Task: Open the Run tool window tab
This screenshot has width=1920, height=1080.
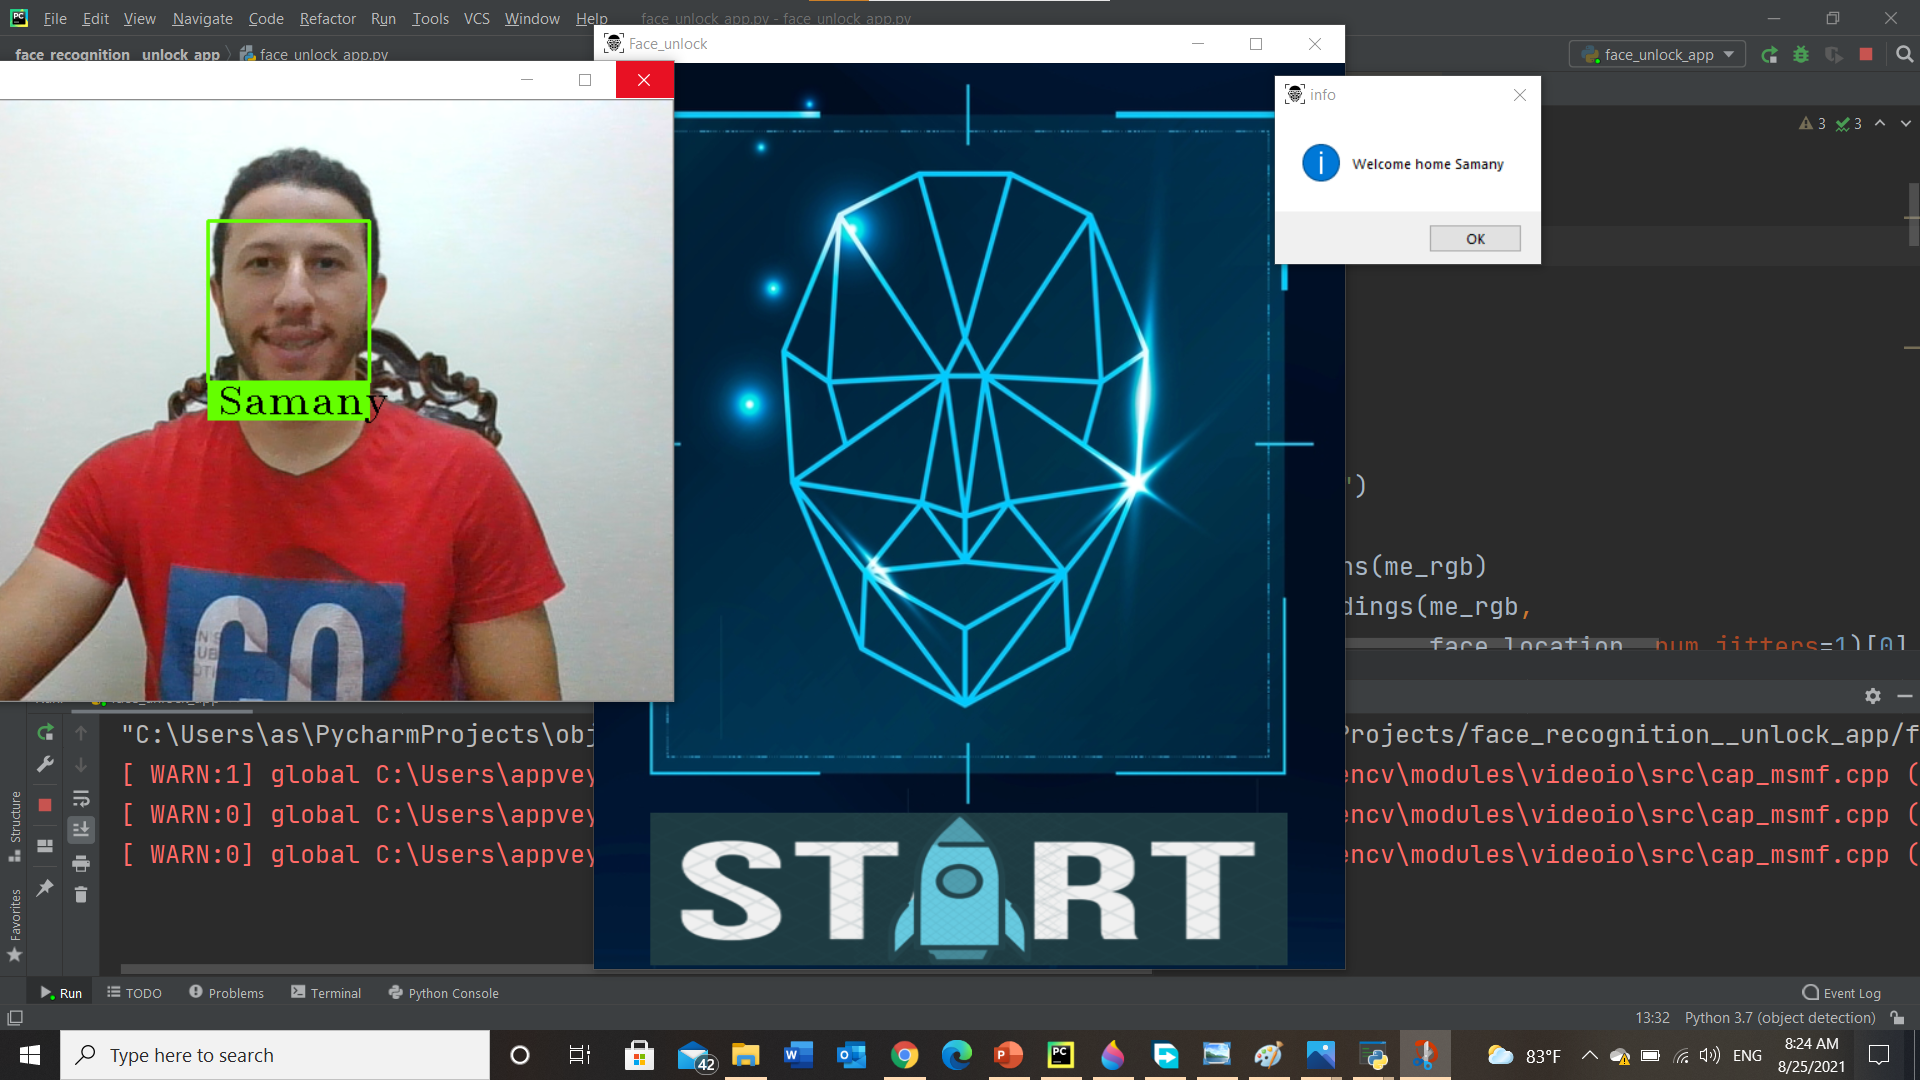Action: tap(61, 992)
